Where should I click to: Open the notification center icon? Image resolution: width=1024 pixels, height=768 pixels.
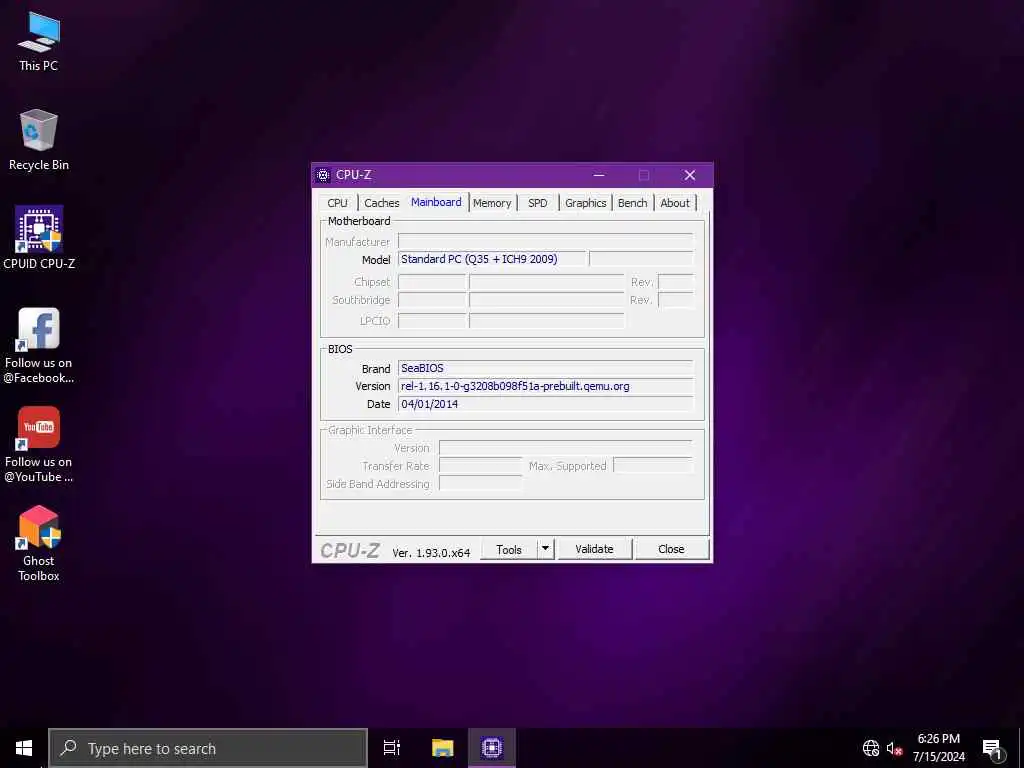pos(992,748)
